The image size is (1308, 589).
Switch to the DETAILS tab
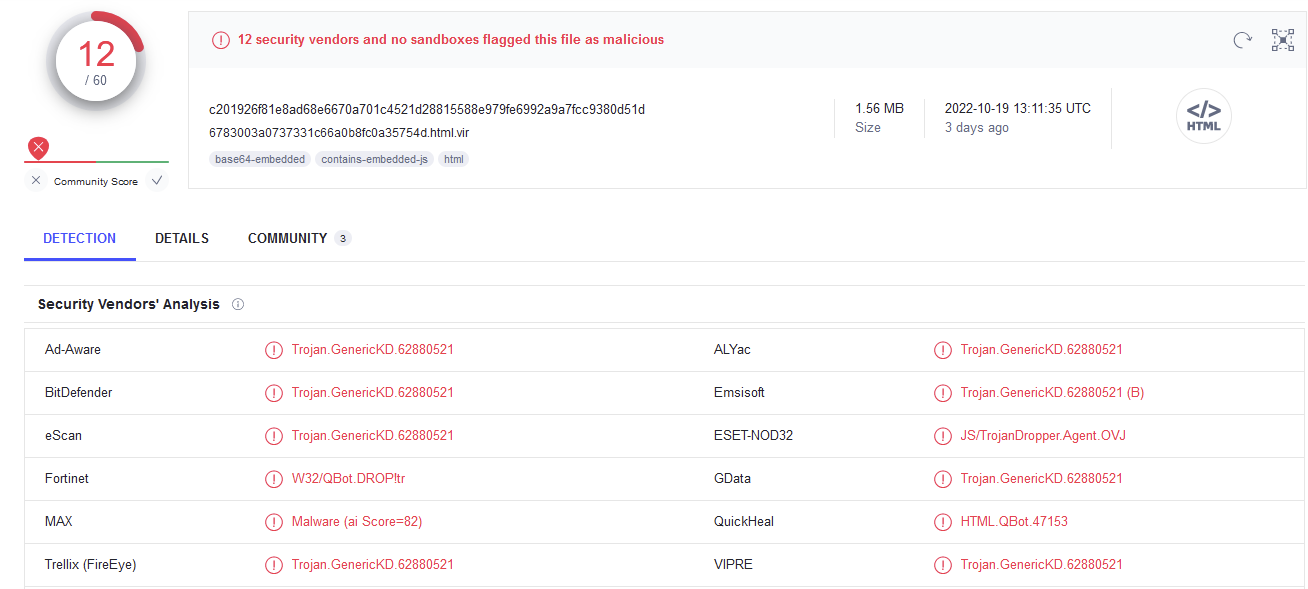point(182,238)
